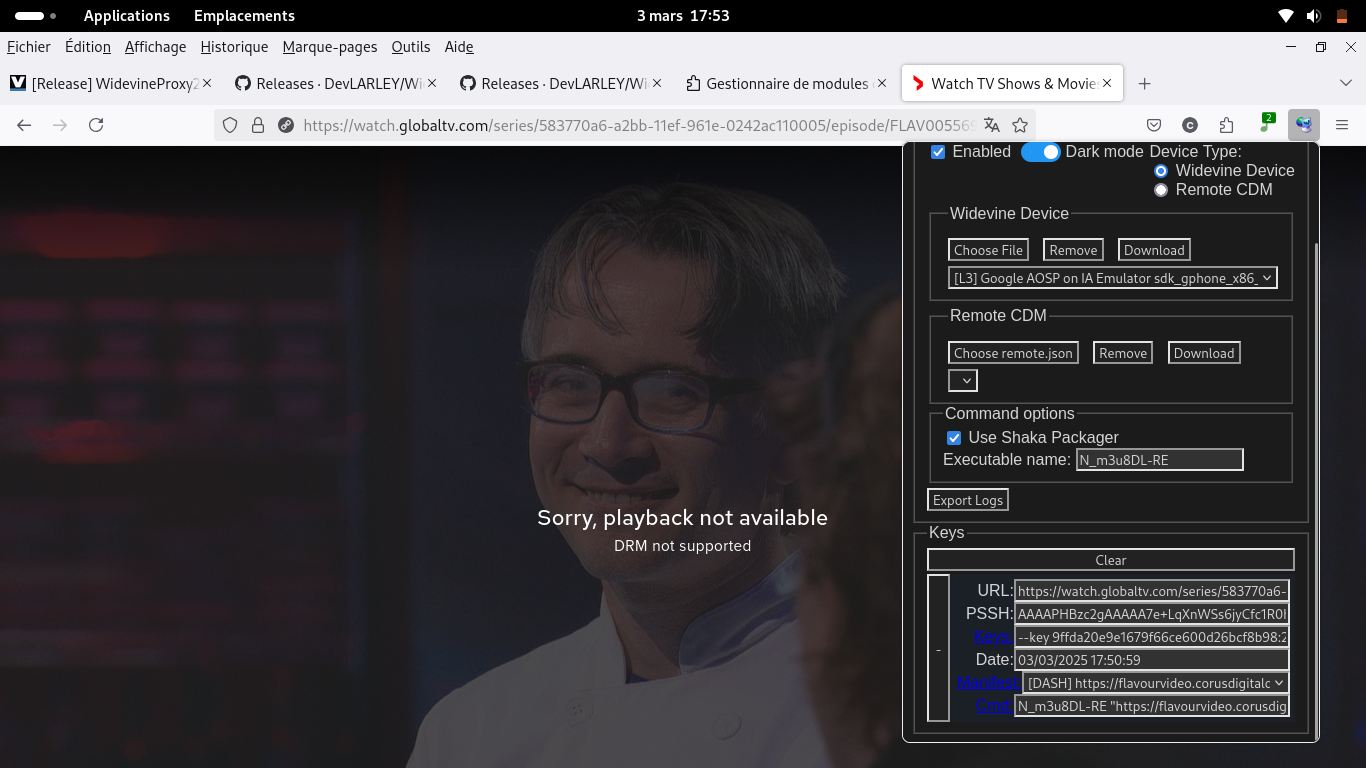
Task: Select the Widevine Device radio button
Action: pyautogui.click(x=1161, y=171)
